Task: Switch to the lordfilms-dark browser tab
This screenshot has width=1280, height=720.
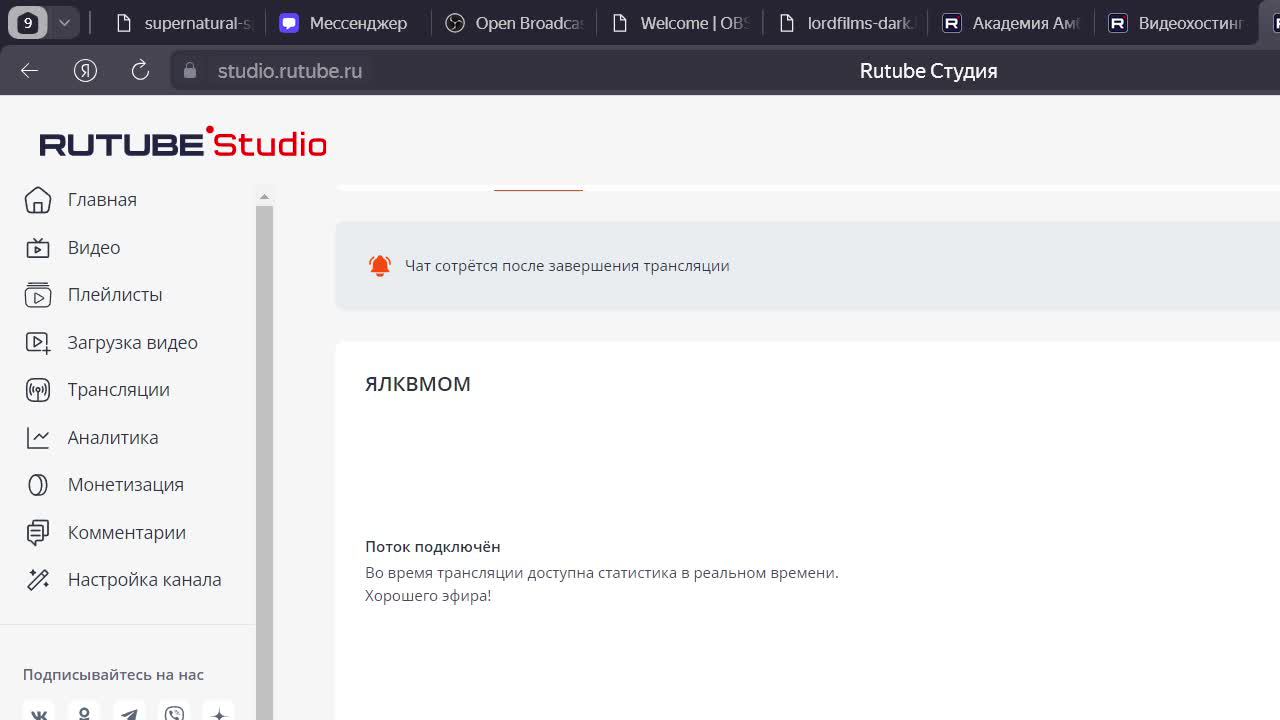Action: (846, 22)
